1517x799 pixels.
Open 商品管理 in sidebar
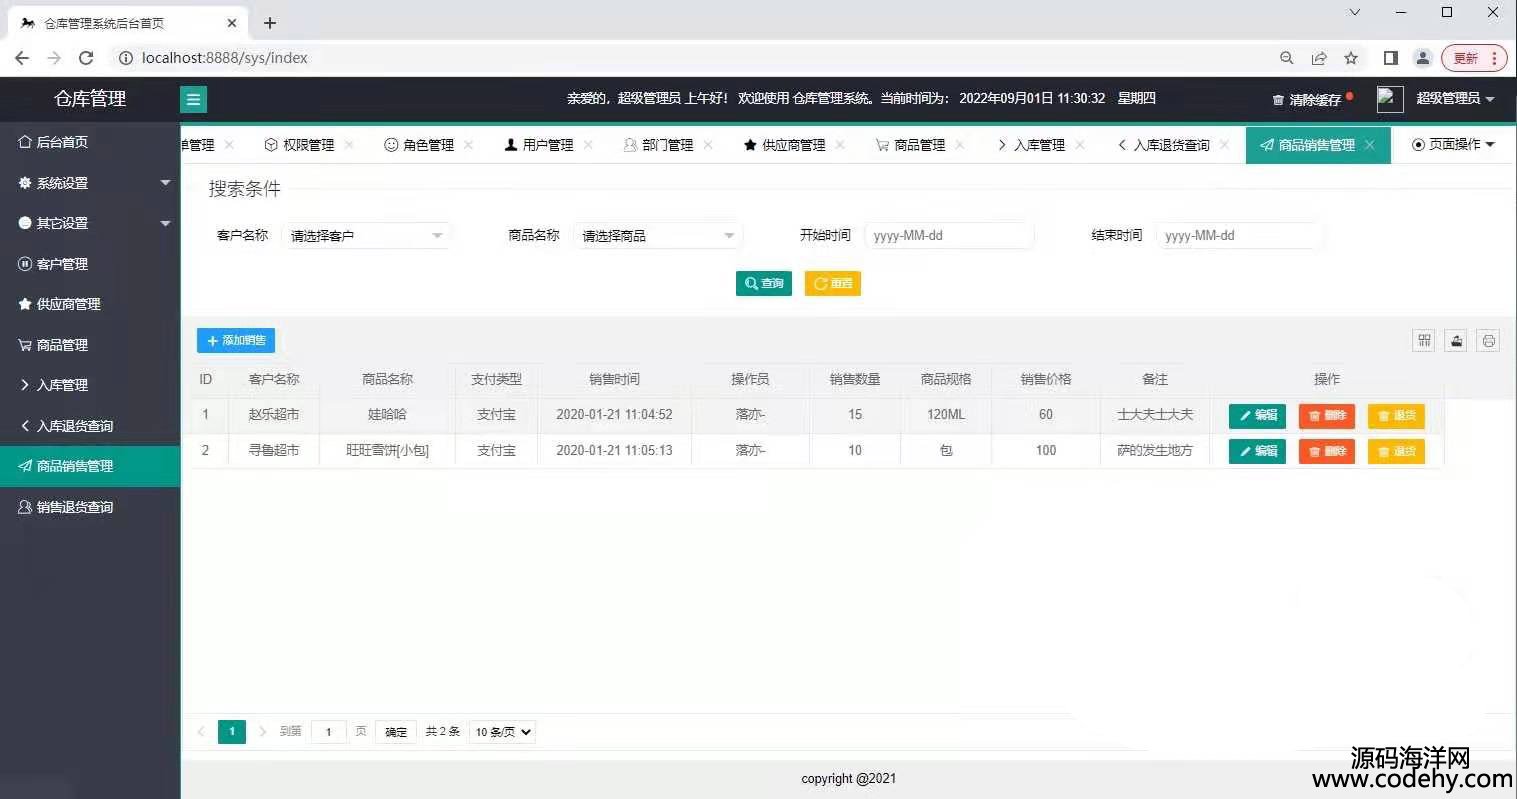90,345
